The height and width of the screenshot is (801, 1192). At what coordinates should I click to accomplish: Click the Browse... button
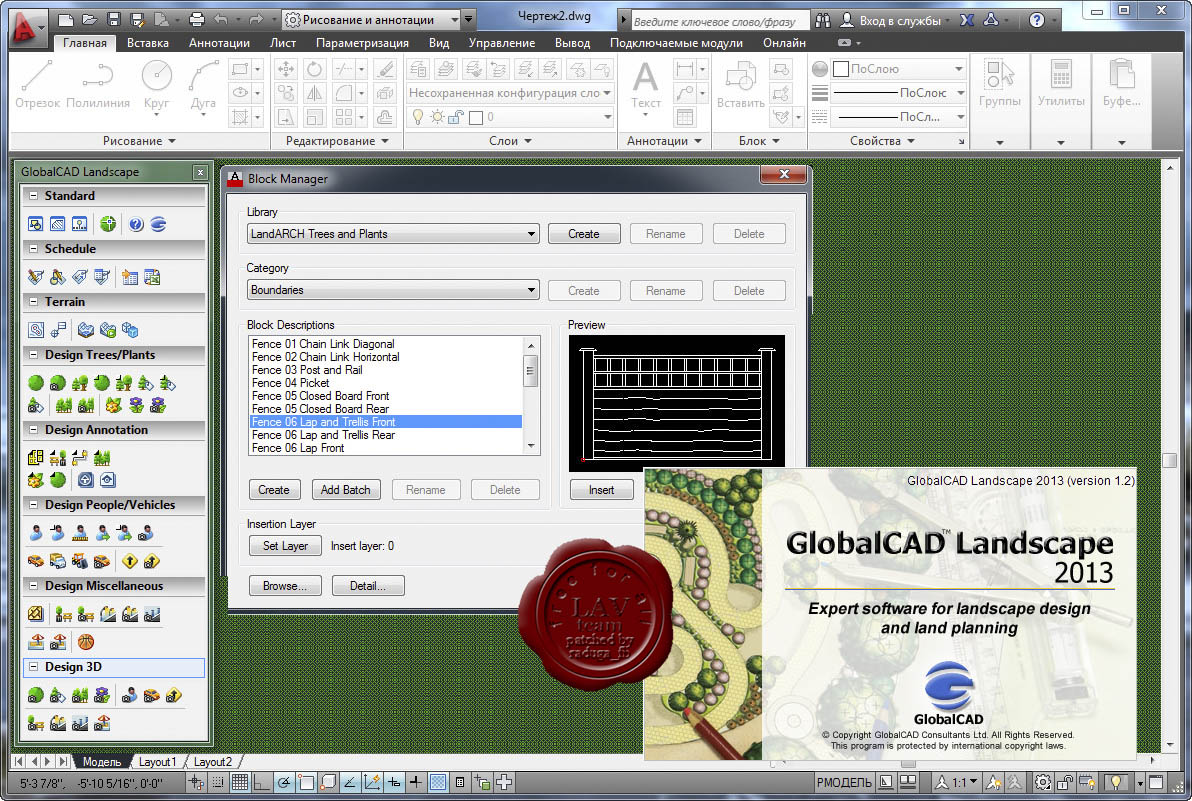pyautogui.click(x=285, y=586)
